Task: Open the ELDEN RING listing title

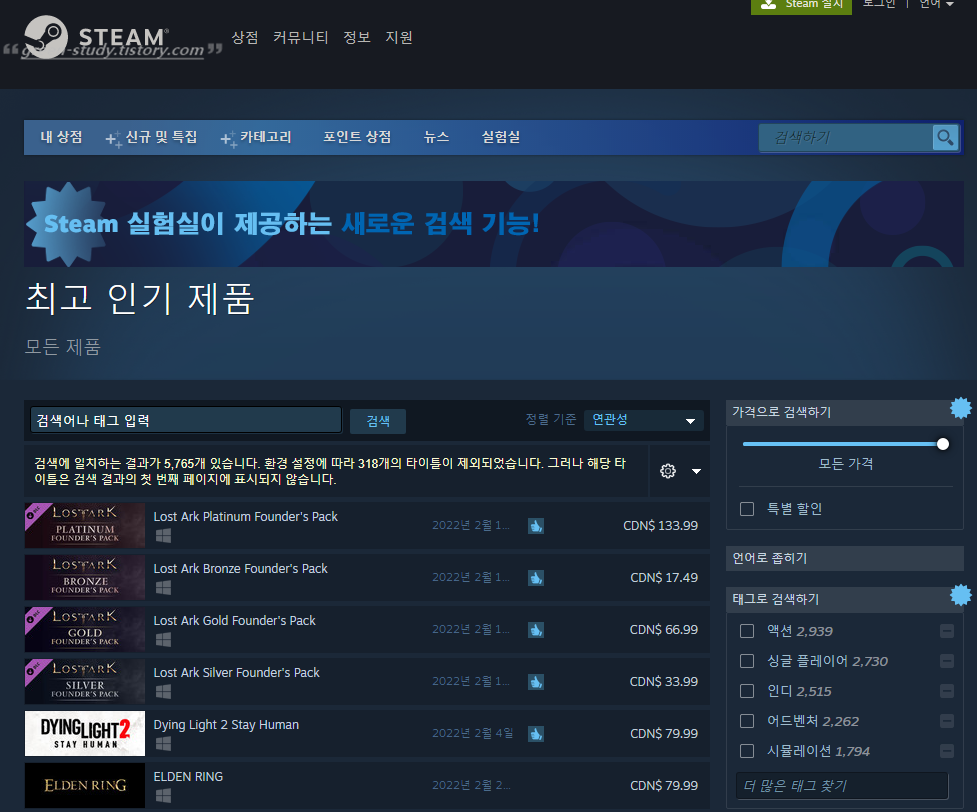Action: tap(188, 776)
